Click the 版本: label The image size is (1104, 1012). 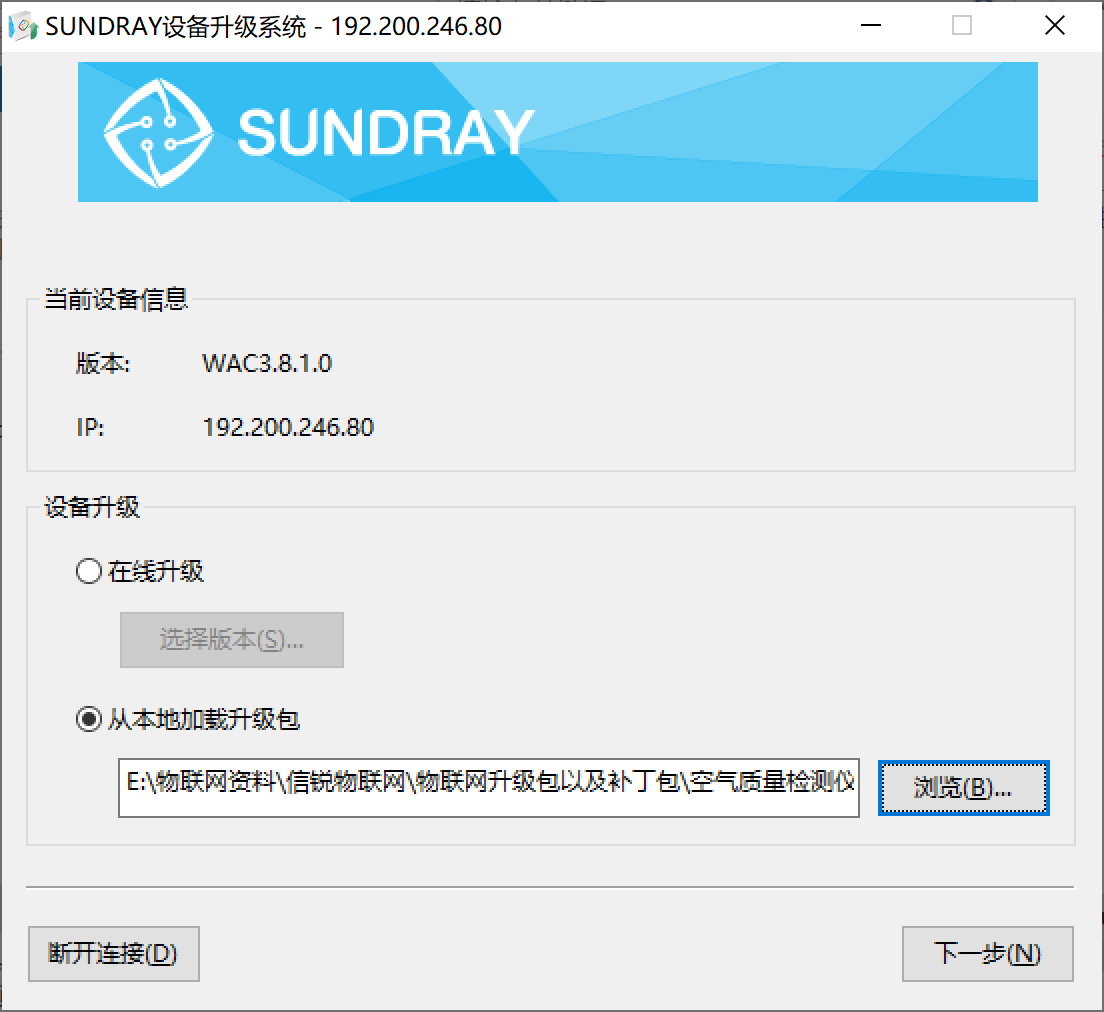[103, 363]
